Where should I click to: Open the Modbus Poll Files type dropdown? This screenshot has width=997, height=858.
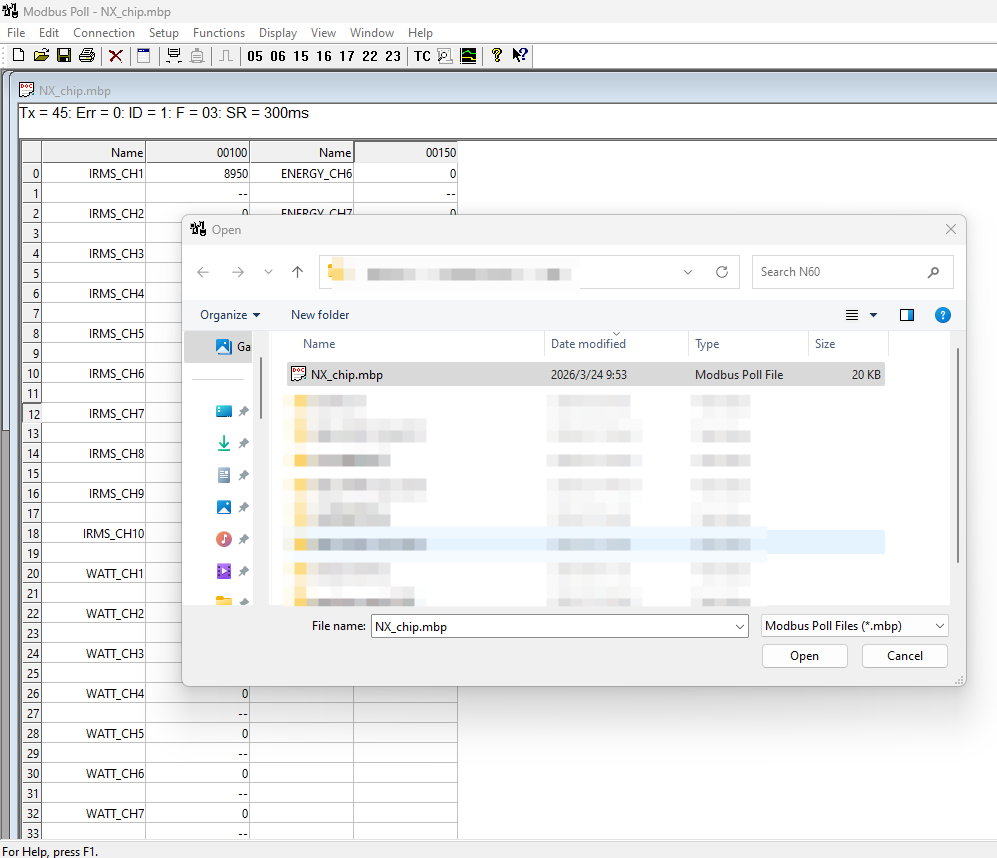(854, 626)
